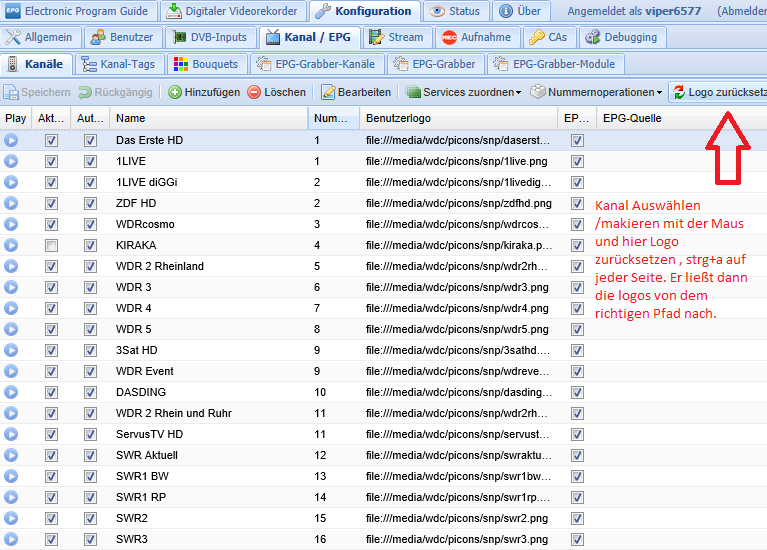Screen dimensions: 767x550
Task: Switch to Kanal-Tags tab
Action: point(118,64)
